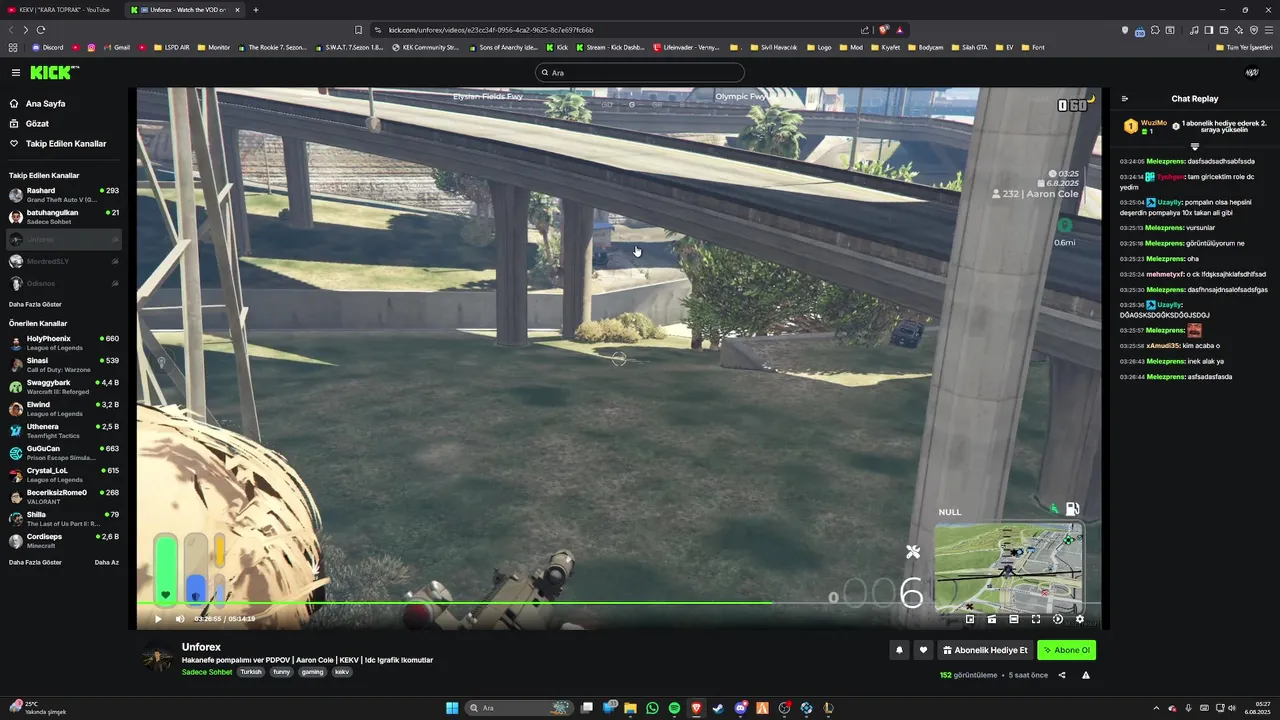Share the video via share icon
Screen dimensions: 1280x720
coord(1062,675)
